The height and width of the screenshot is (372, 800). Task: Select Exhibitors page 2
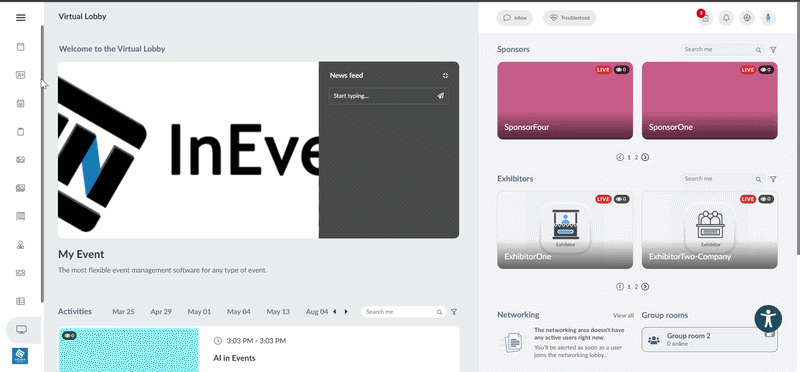636,287
